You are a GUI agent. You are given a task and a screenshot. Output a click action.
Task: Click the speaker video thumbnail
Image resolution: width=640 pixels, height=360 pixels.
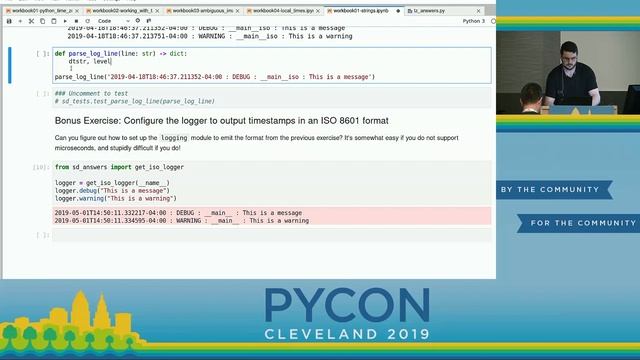click(568, 73)
